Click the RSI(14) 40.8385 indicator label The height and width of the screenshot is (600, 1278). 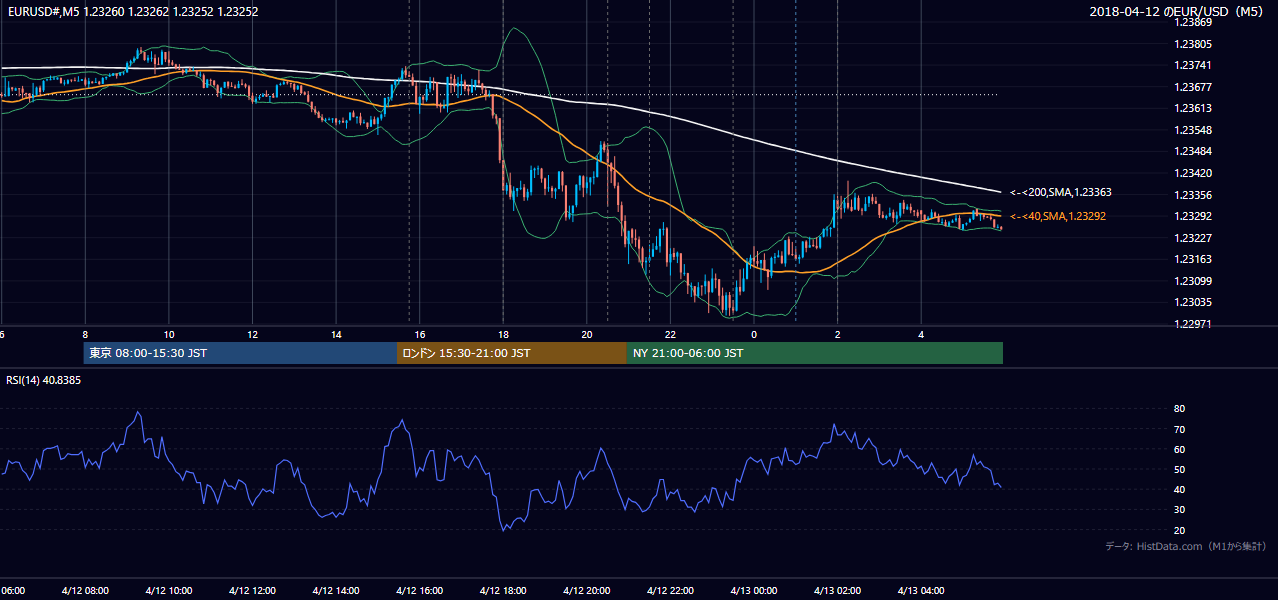click(x=44, y=380)
